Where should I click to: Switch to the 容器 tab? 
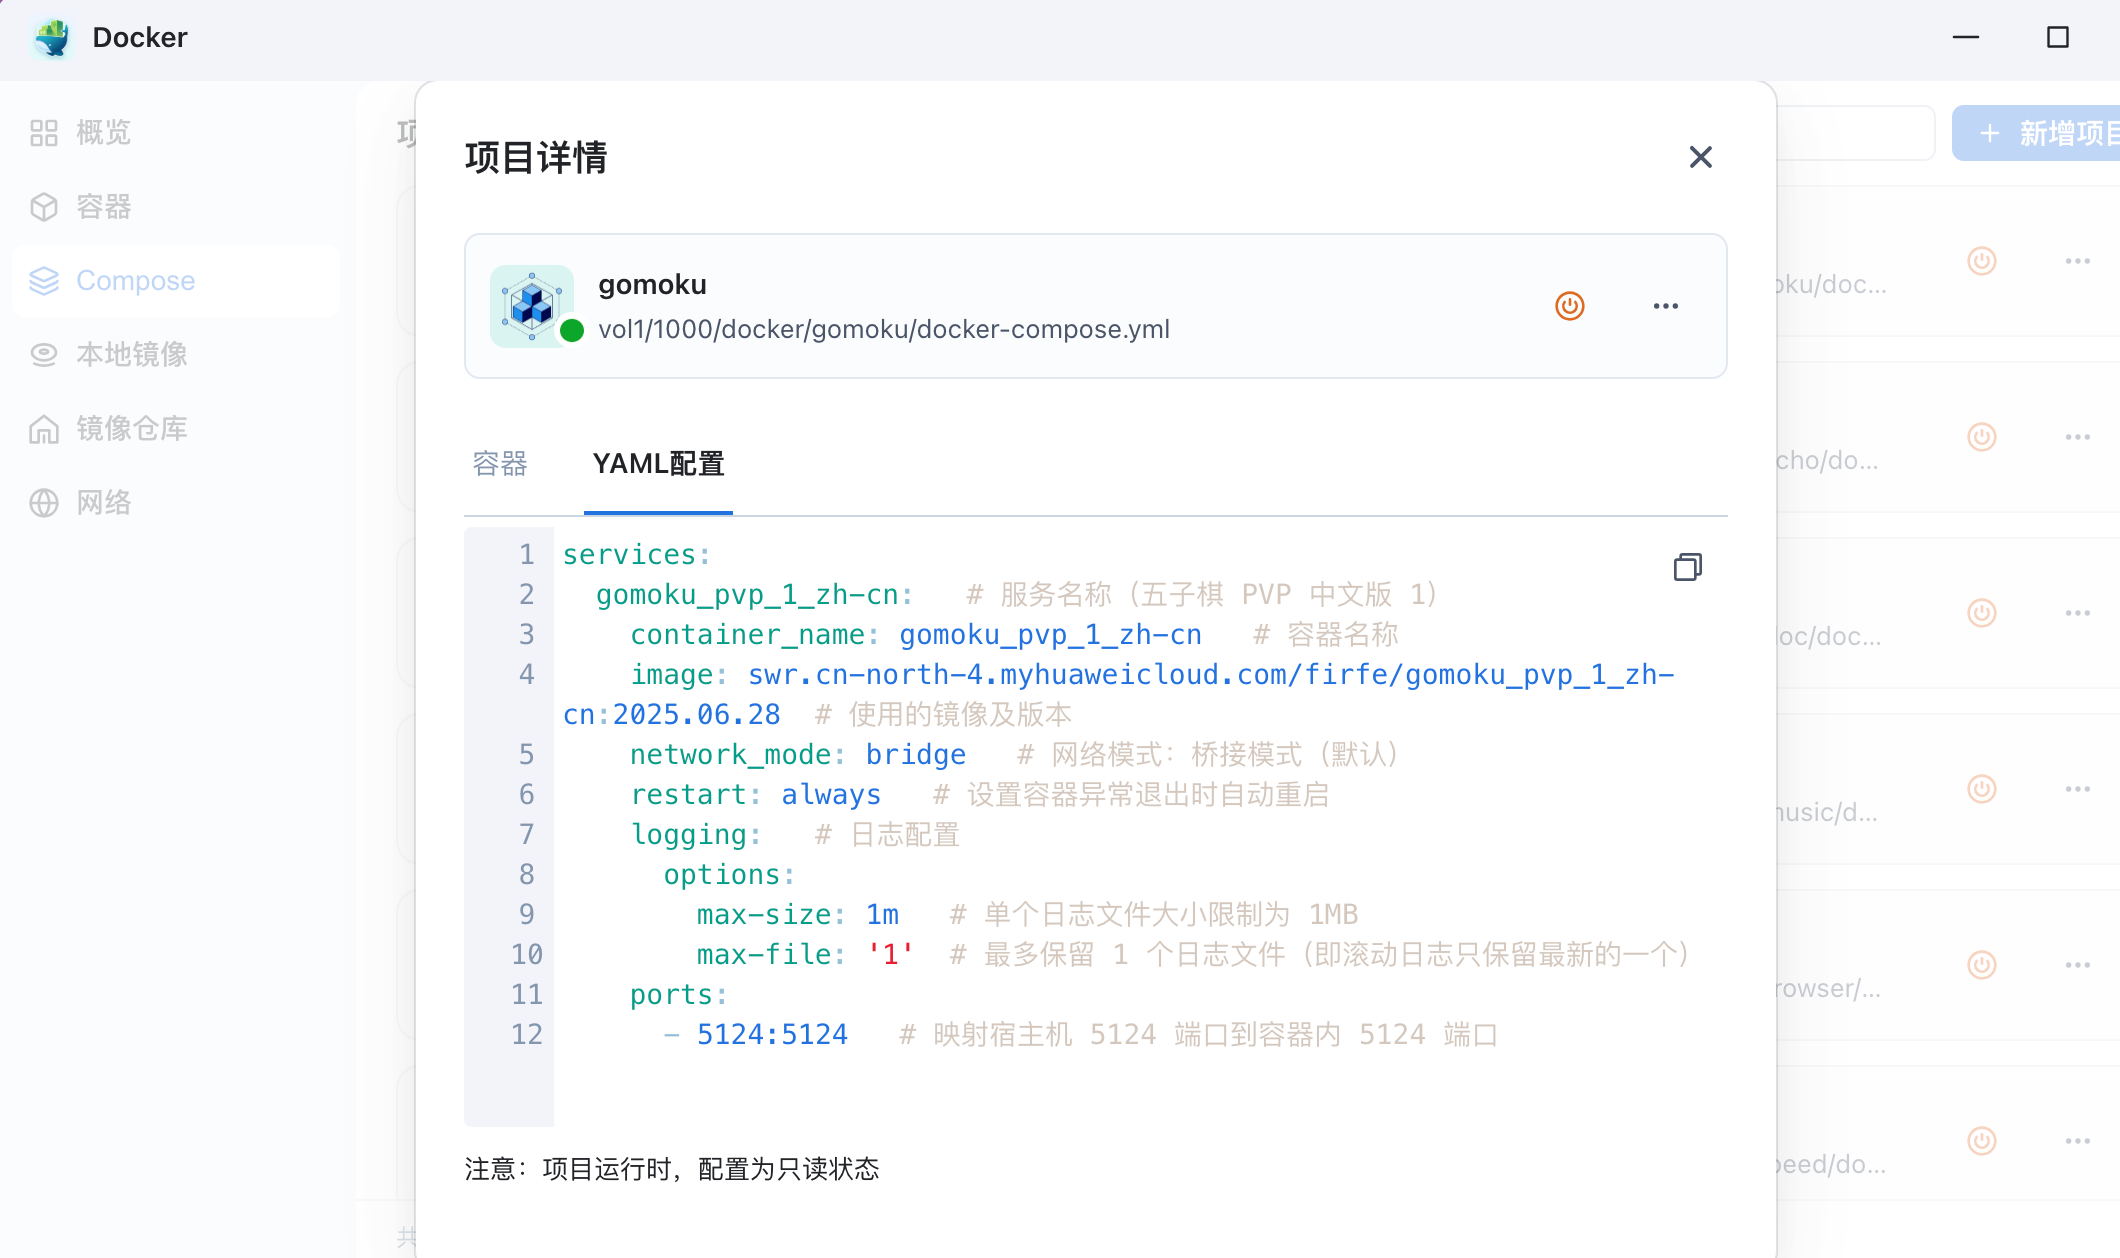point(500,464)
